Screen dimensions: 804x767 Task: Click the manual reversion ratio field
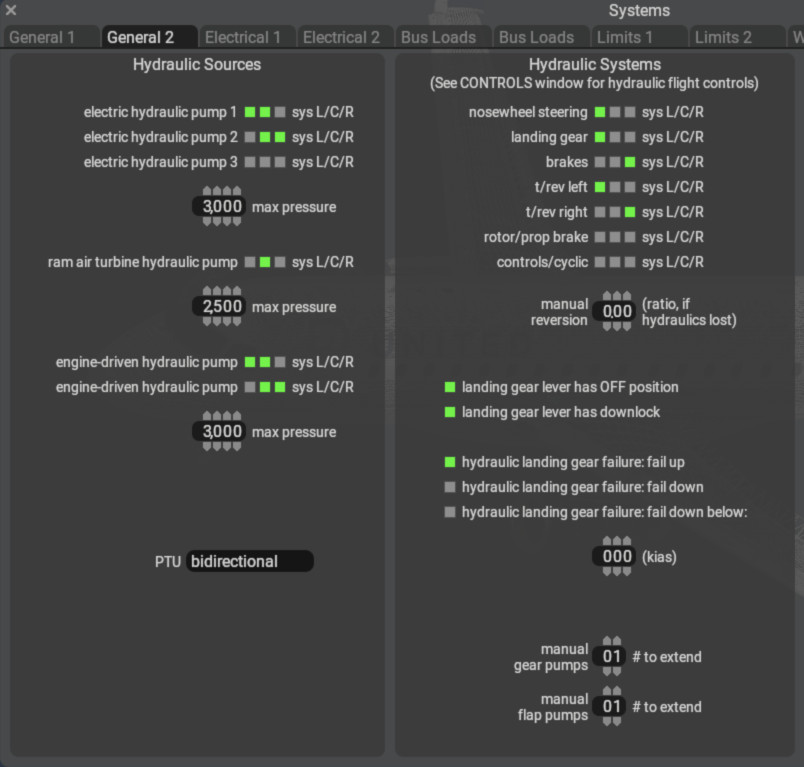pyautogui.click(x=617, y=311)
